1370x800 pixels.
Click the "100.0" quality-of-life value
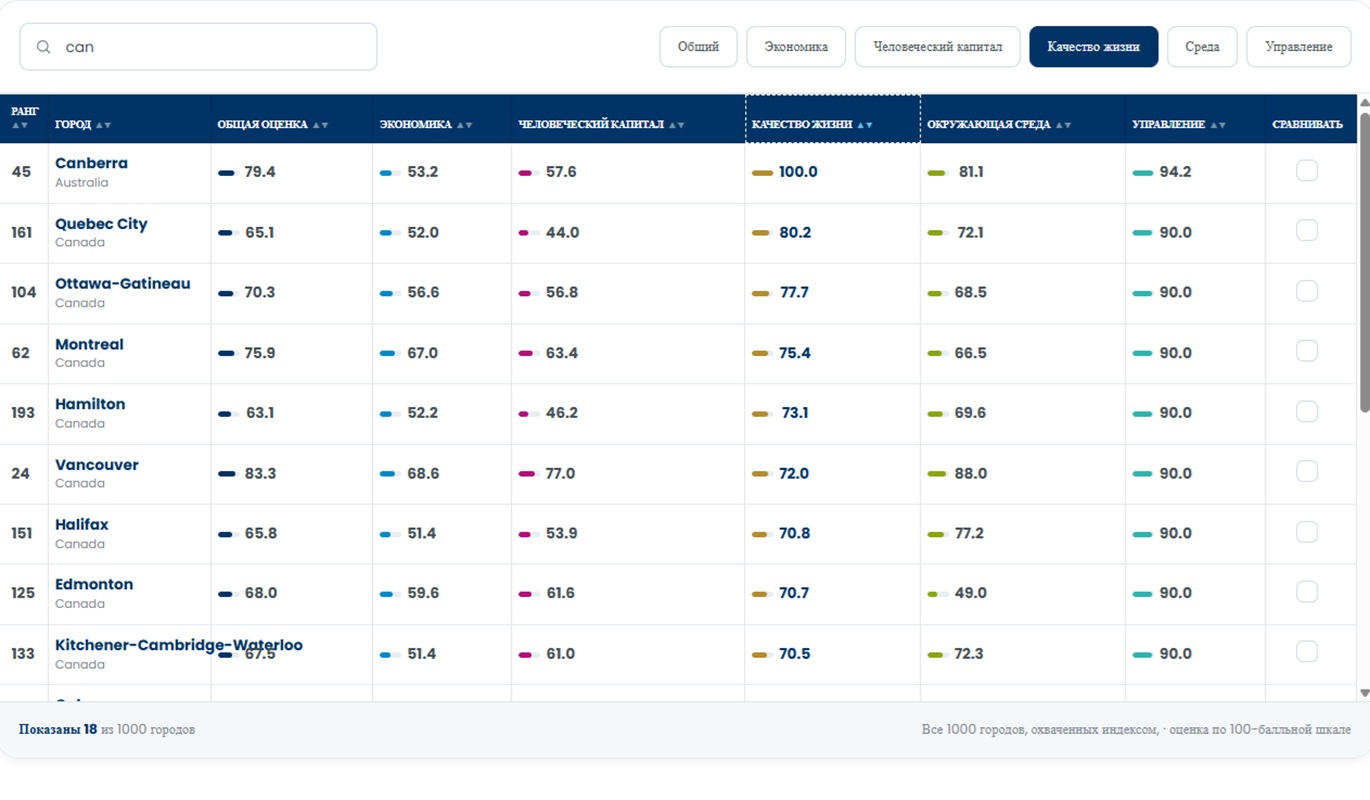(x=798, y=172)
